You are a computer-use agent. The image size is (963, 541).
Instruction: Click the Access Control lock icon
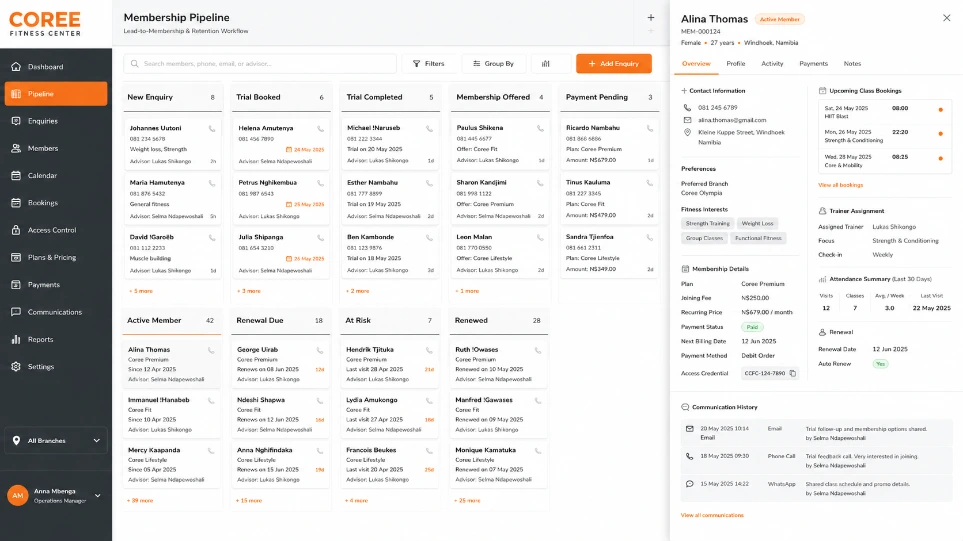coord(16,230)
